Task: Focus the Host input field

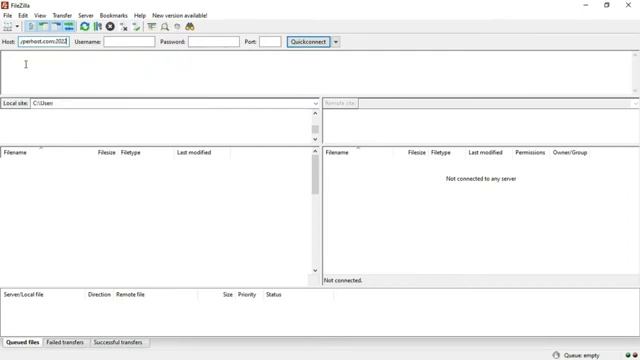Action: tap(44, 42)
